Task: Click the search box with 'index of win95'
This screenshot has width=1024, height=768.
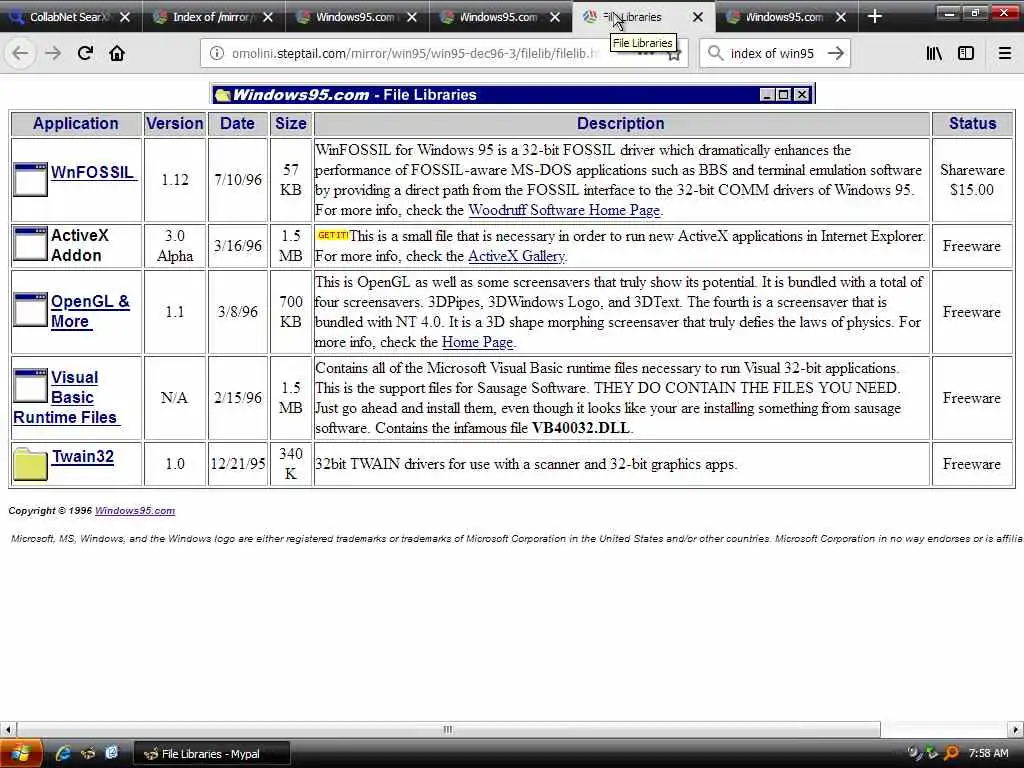Action: pyautogui.click(x=772, y=54)
